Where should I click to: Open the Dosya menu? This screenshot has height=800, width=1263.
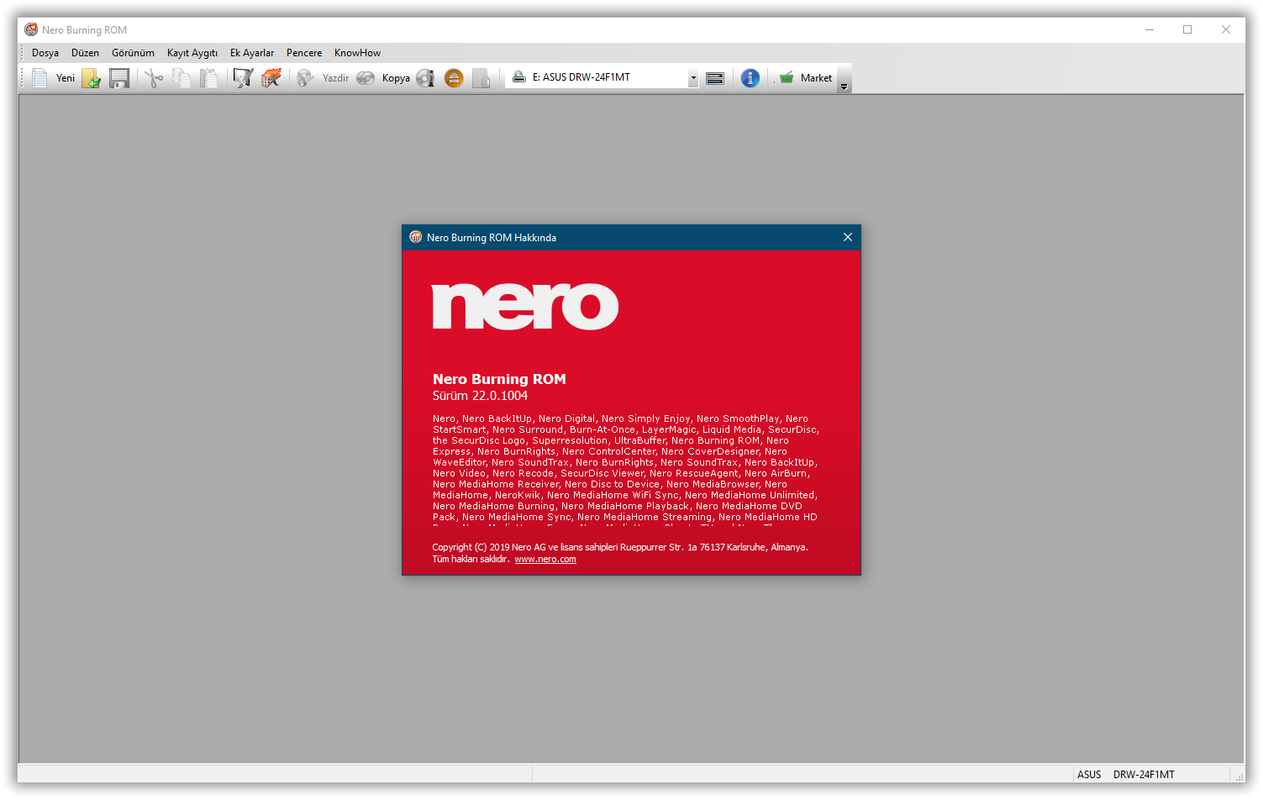(45, 53)
